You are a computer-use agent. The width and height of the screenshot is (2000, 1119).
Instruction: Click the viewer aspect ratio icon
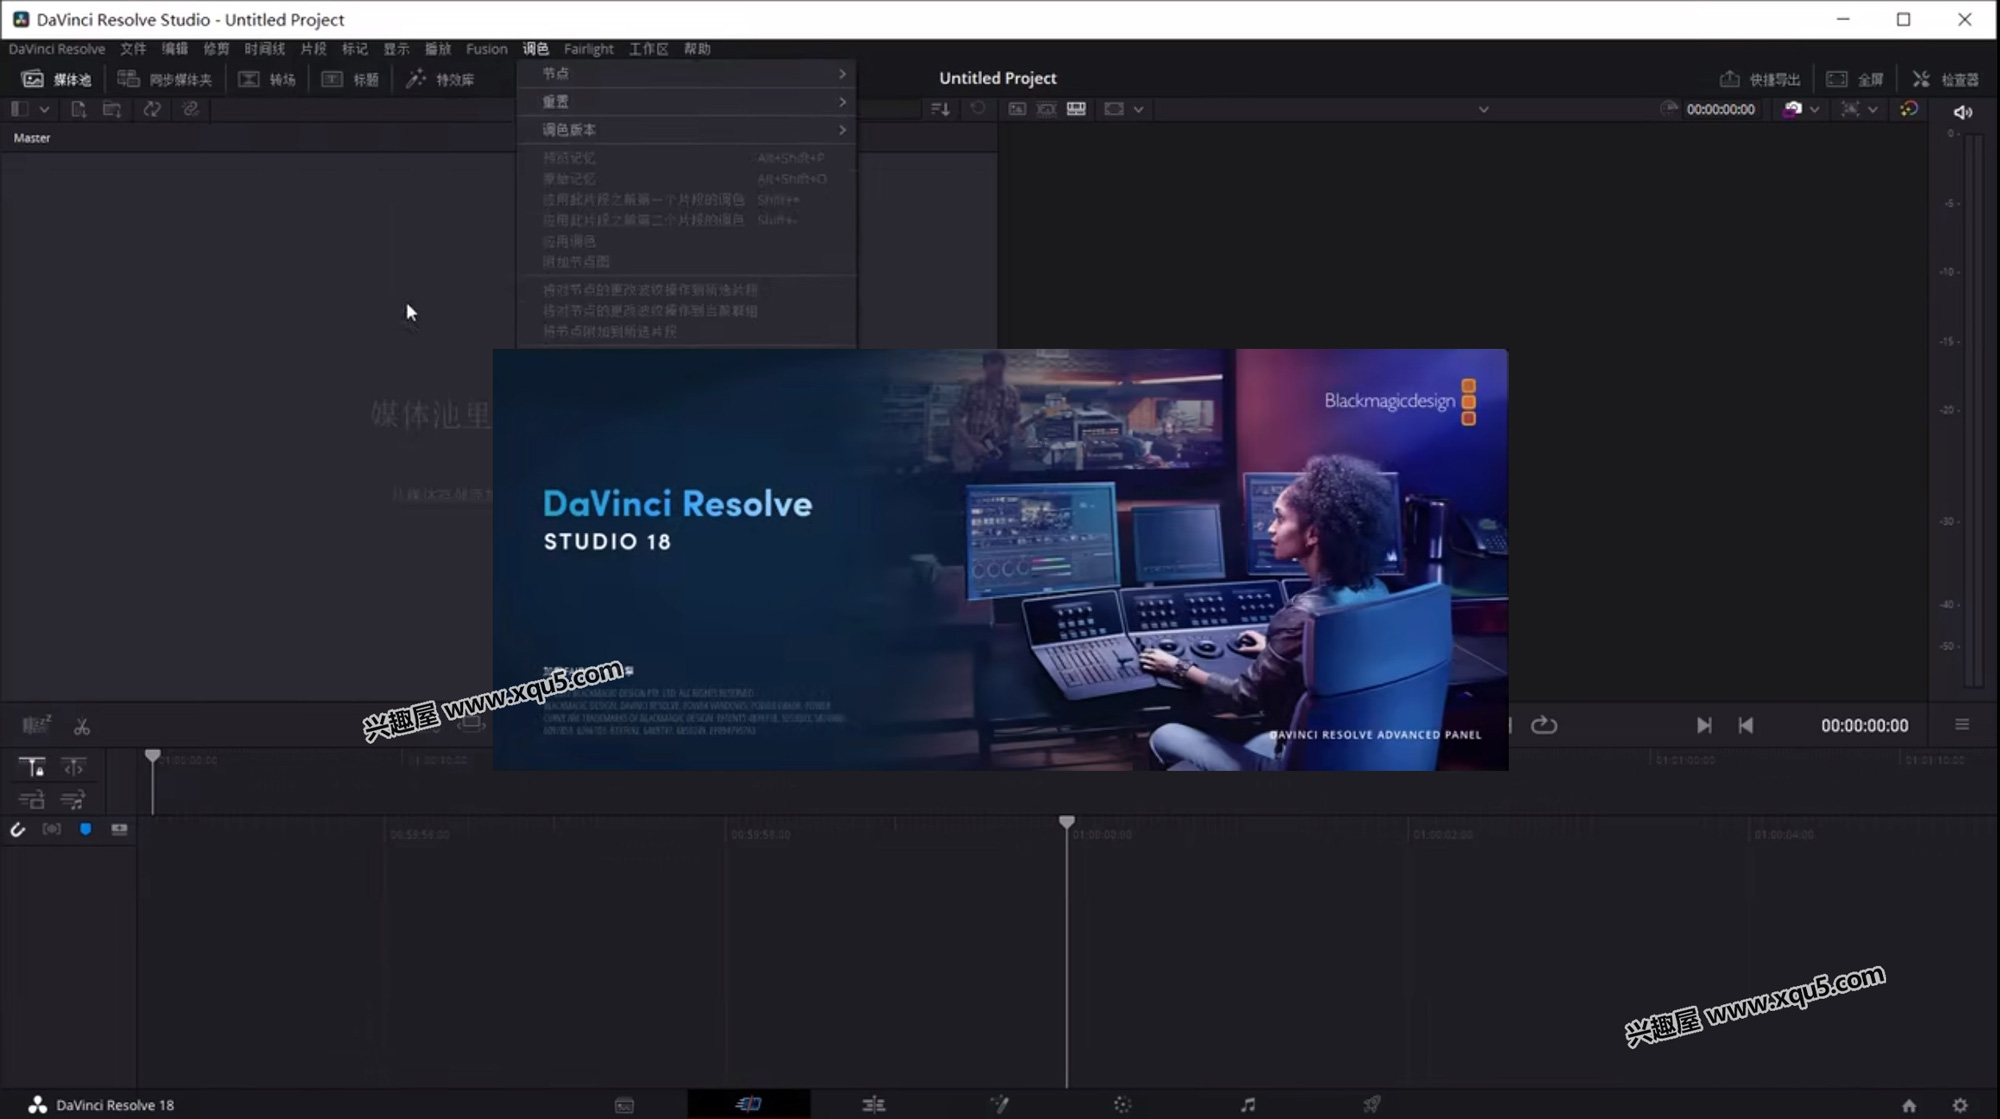1114,109
